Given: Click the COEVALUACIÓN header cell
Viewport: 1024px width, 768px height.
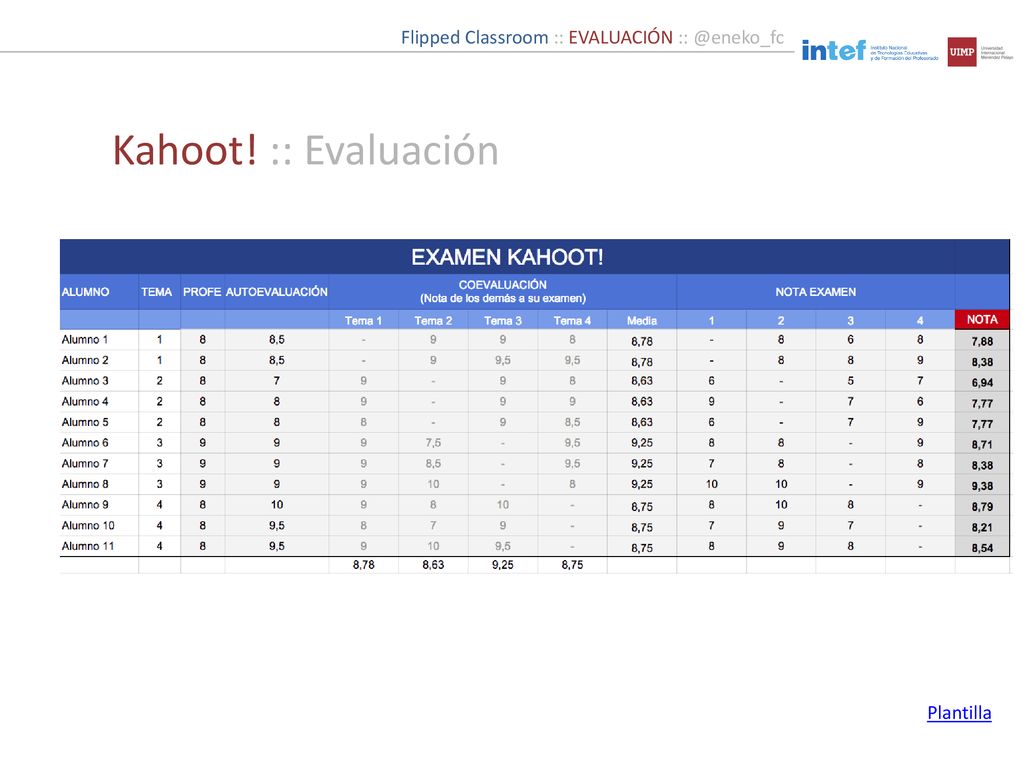Looking at the screenshot, I should [503, 292].
